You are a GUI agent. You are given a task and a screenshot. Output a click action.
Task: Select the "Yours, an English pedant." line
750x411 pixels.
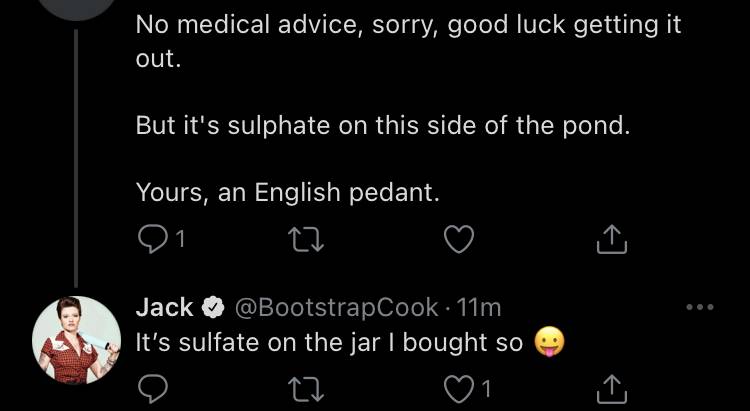point(287,193)
